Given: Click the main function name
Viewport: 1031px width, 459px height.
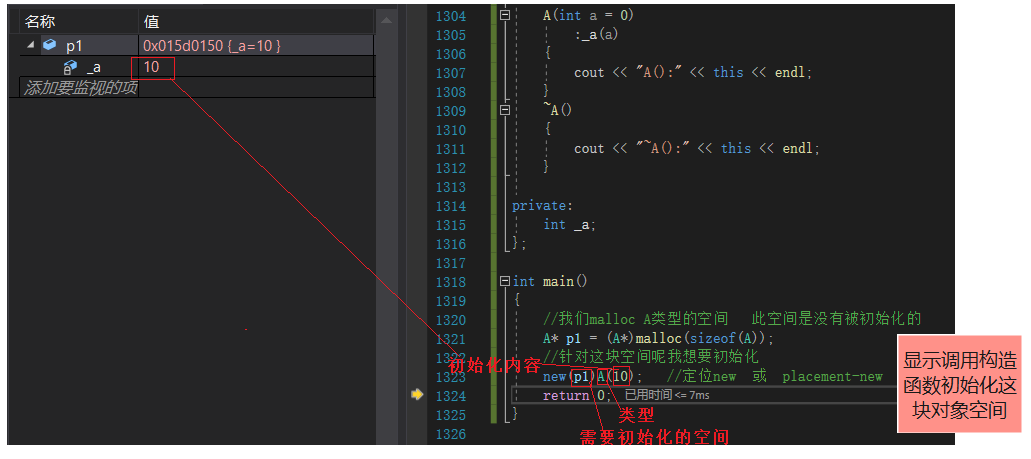Looking at the screenshot, I should pos(558,281).
